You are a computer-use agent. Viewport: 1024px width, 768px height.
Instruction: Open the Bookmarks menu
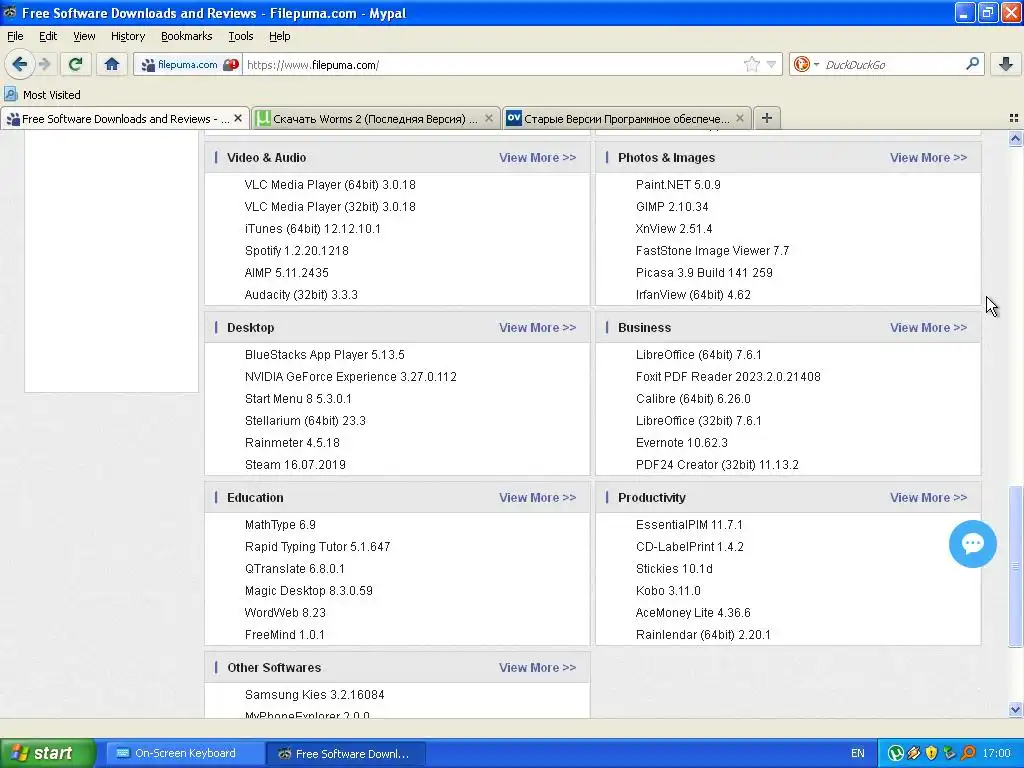186,36
